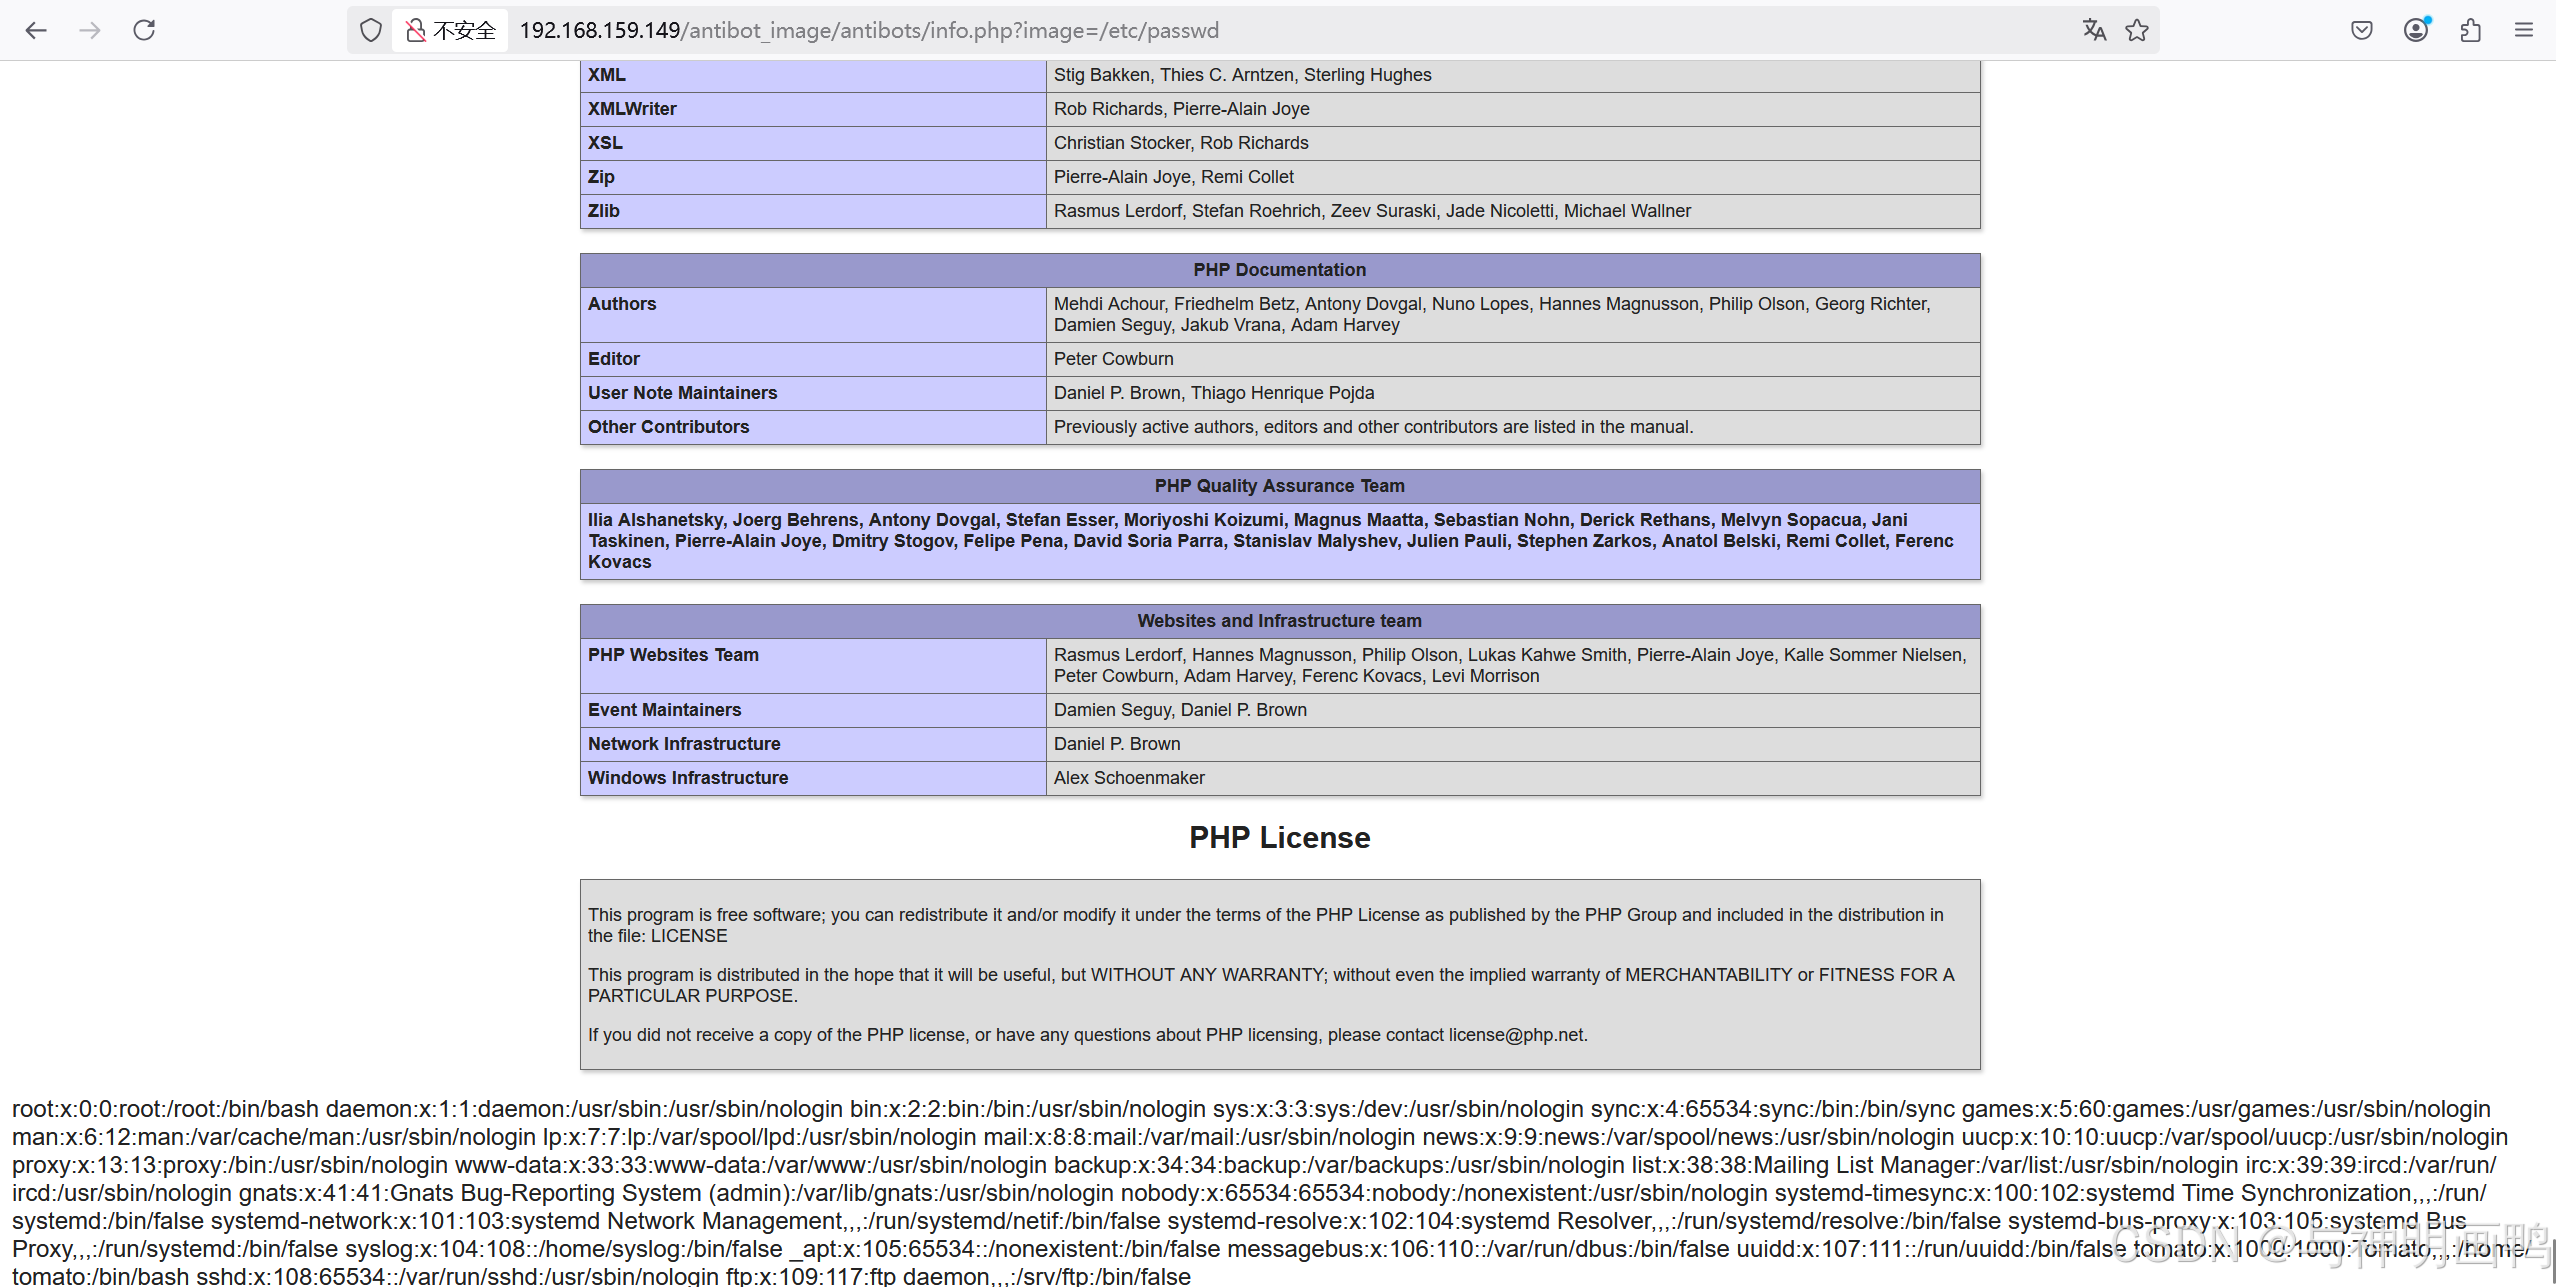
Task: Click the Alex Schoenmaker cell
Action: click(1513, 778)
